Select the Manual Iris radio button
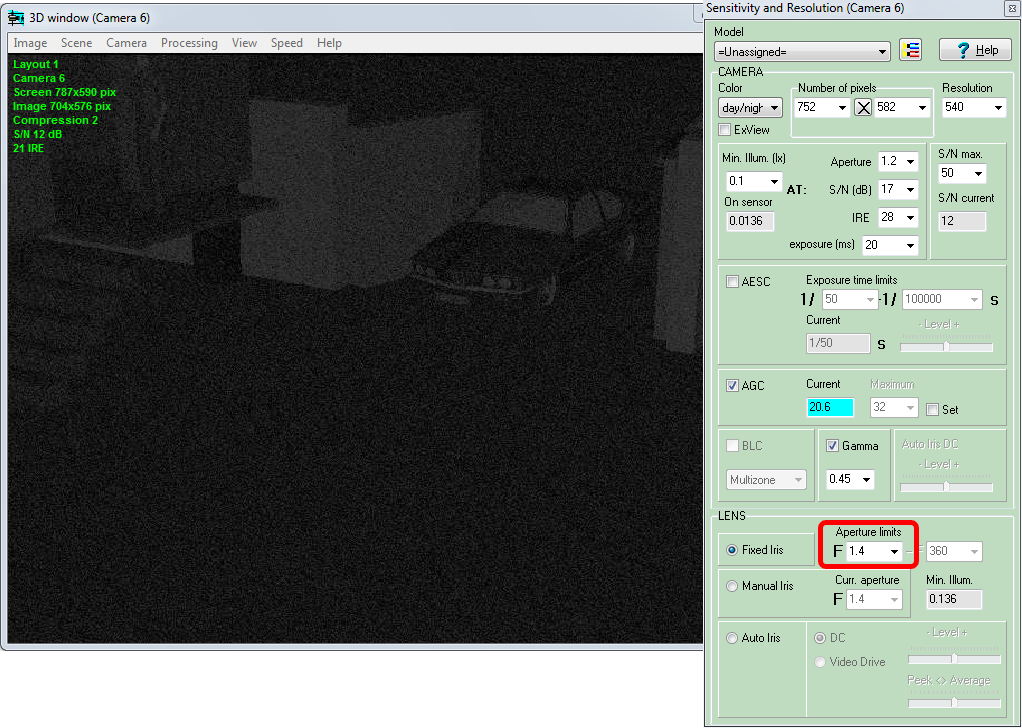Viewport: 1022px width, 728px height. [732, 586]
